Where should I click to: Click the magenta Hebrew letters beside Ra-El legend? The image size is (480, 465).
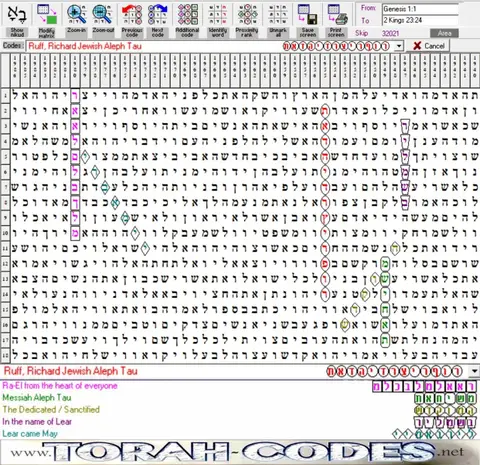pos(425,386)
